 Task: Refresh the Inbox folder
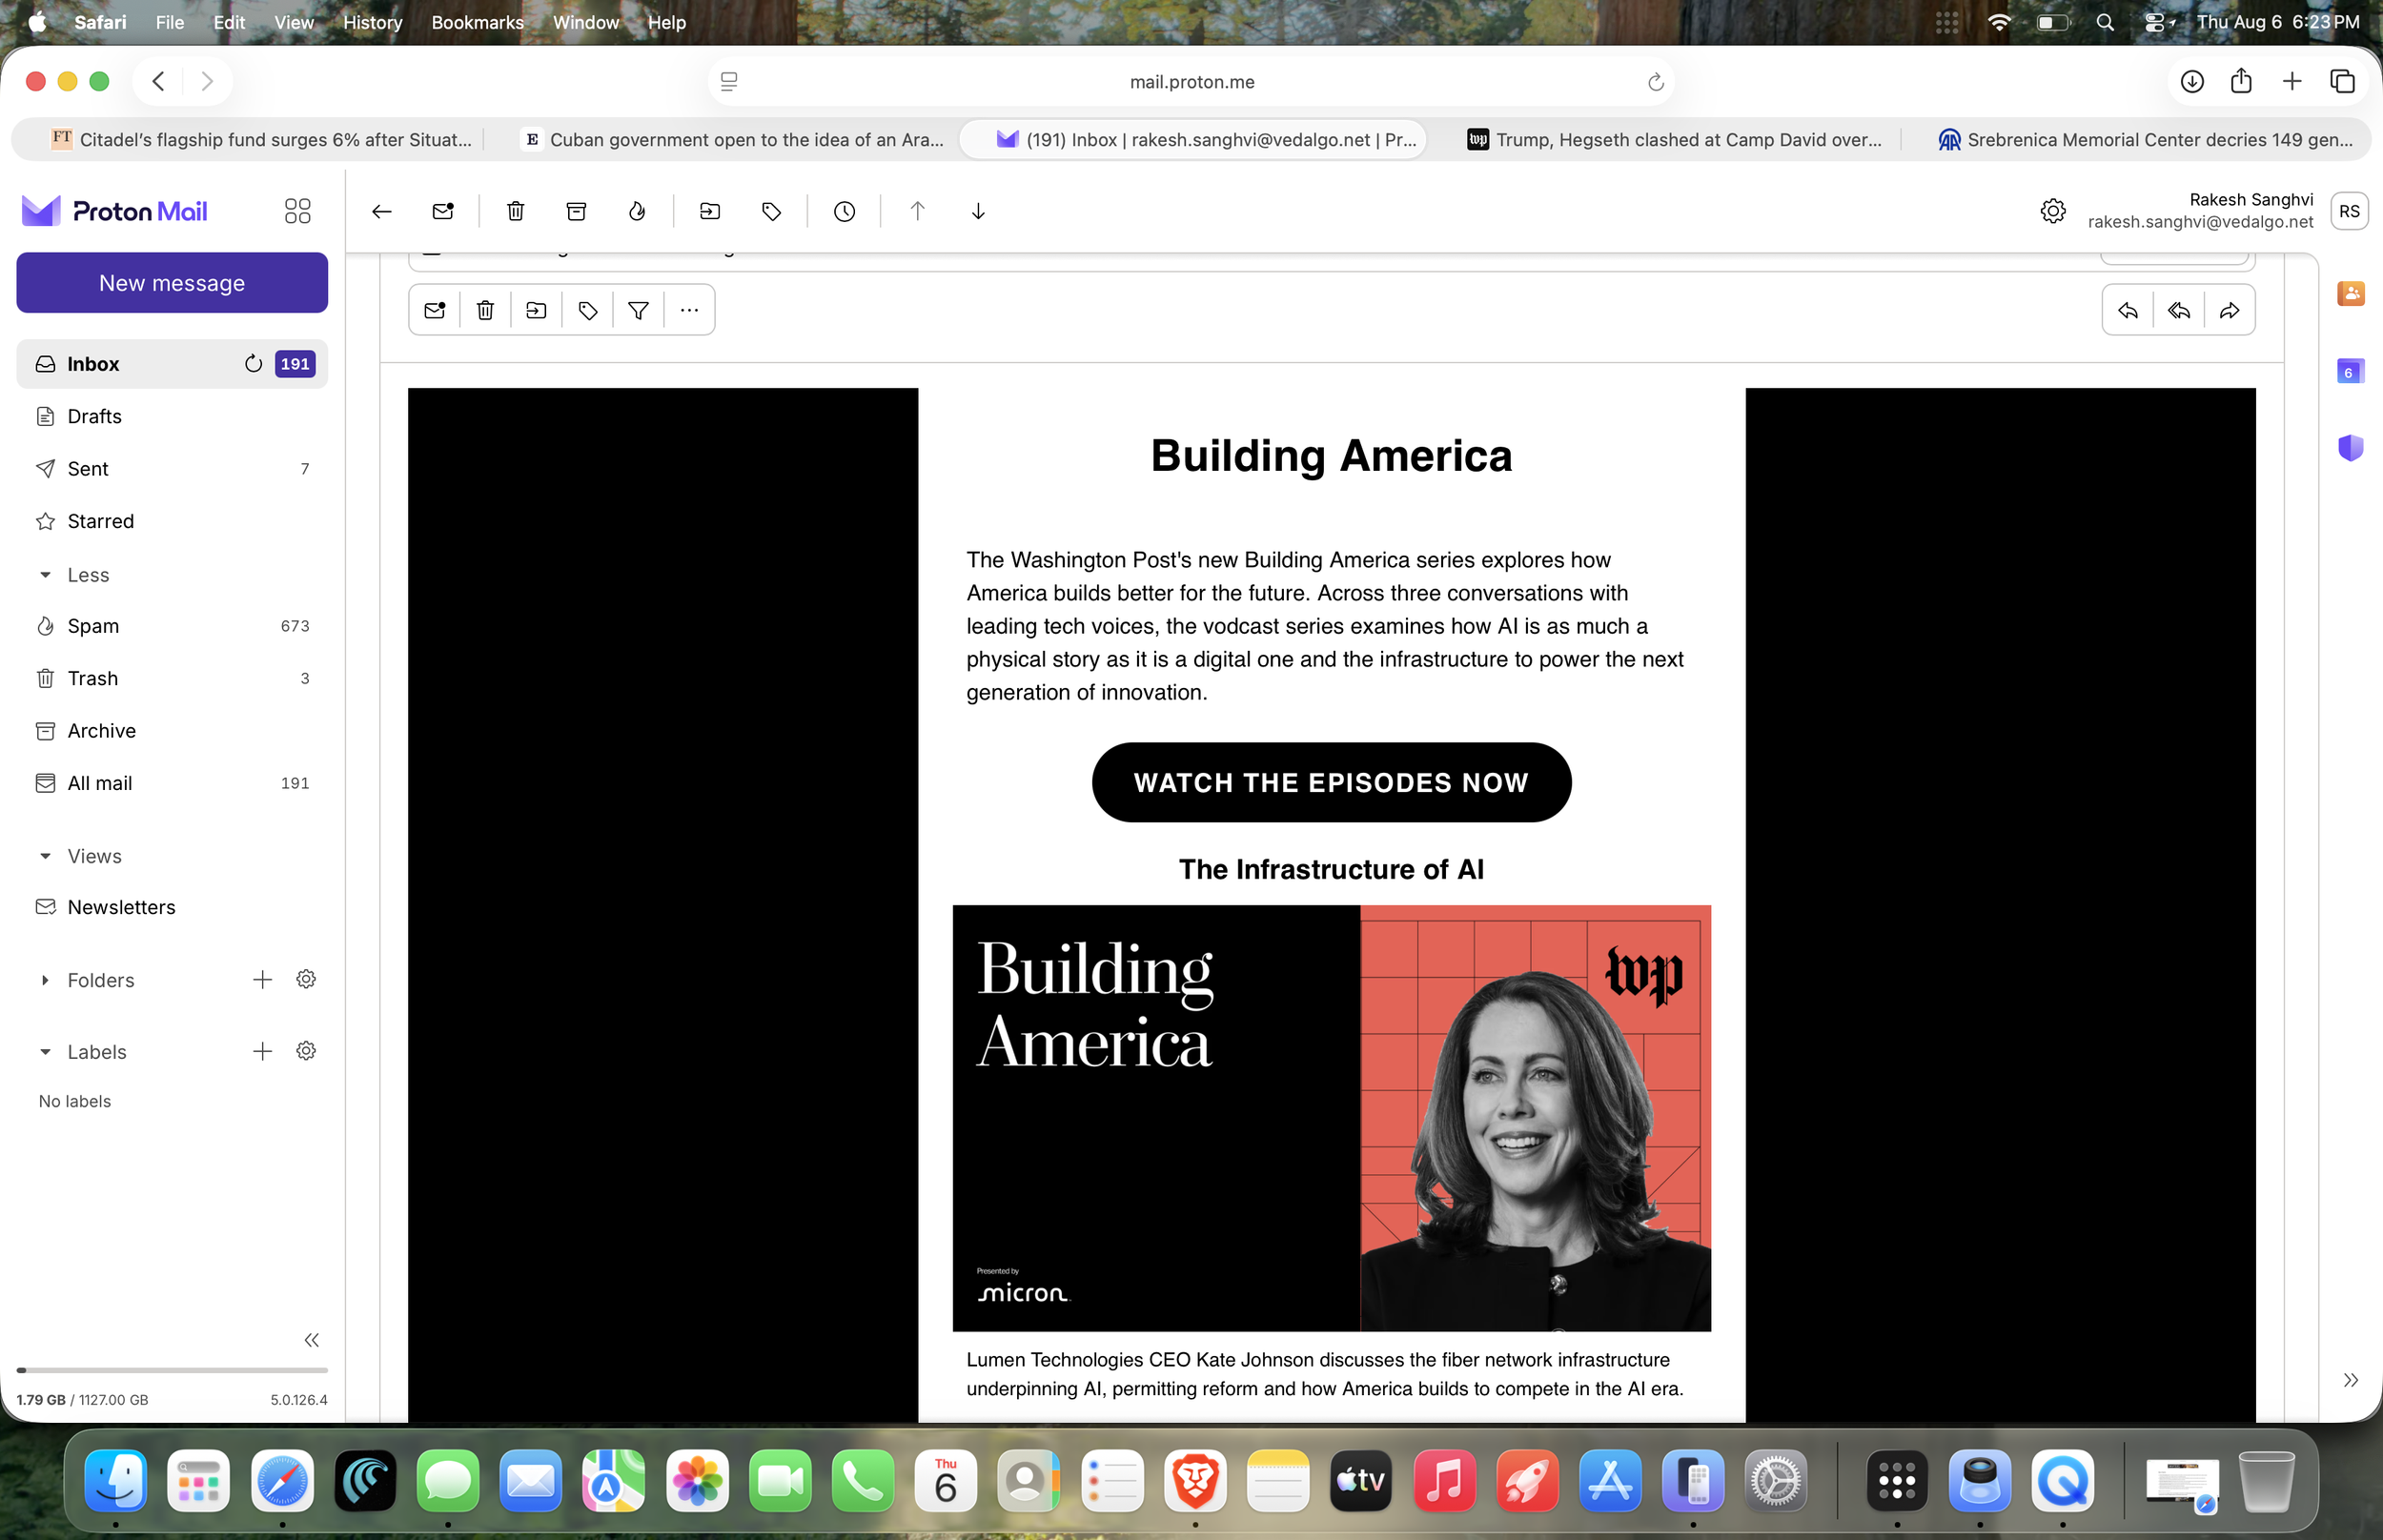pos(253,364)
